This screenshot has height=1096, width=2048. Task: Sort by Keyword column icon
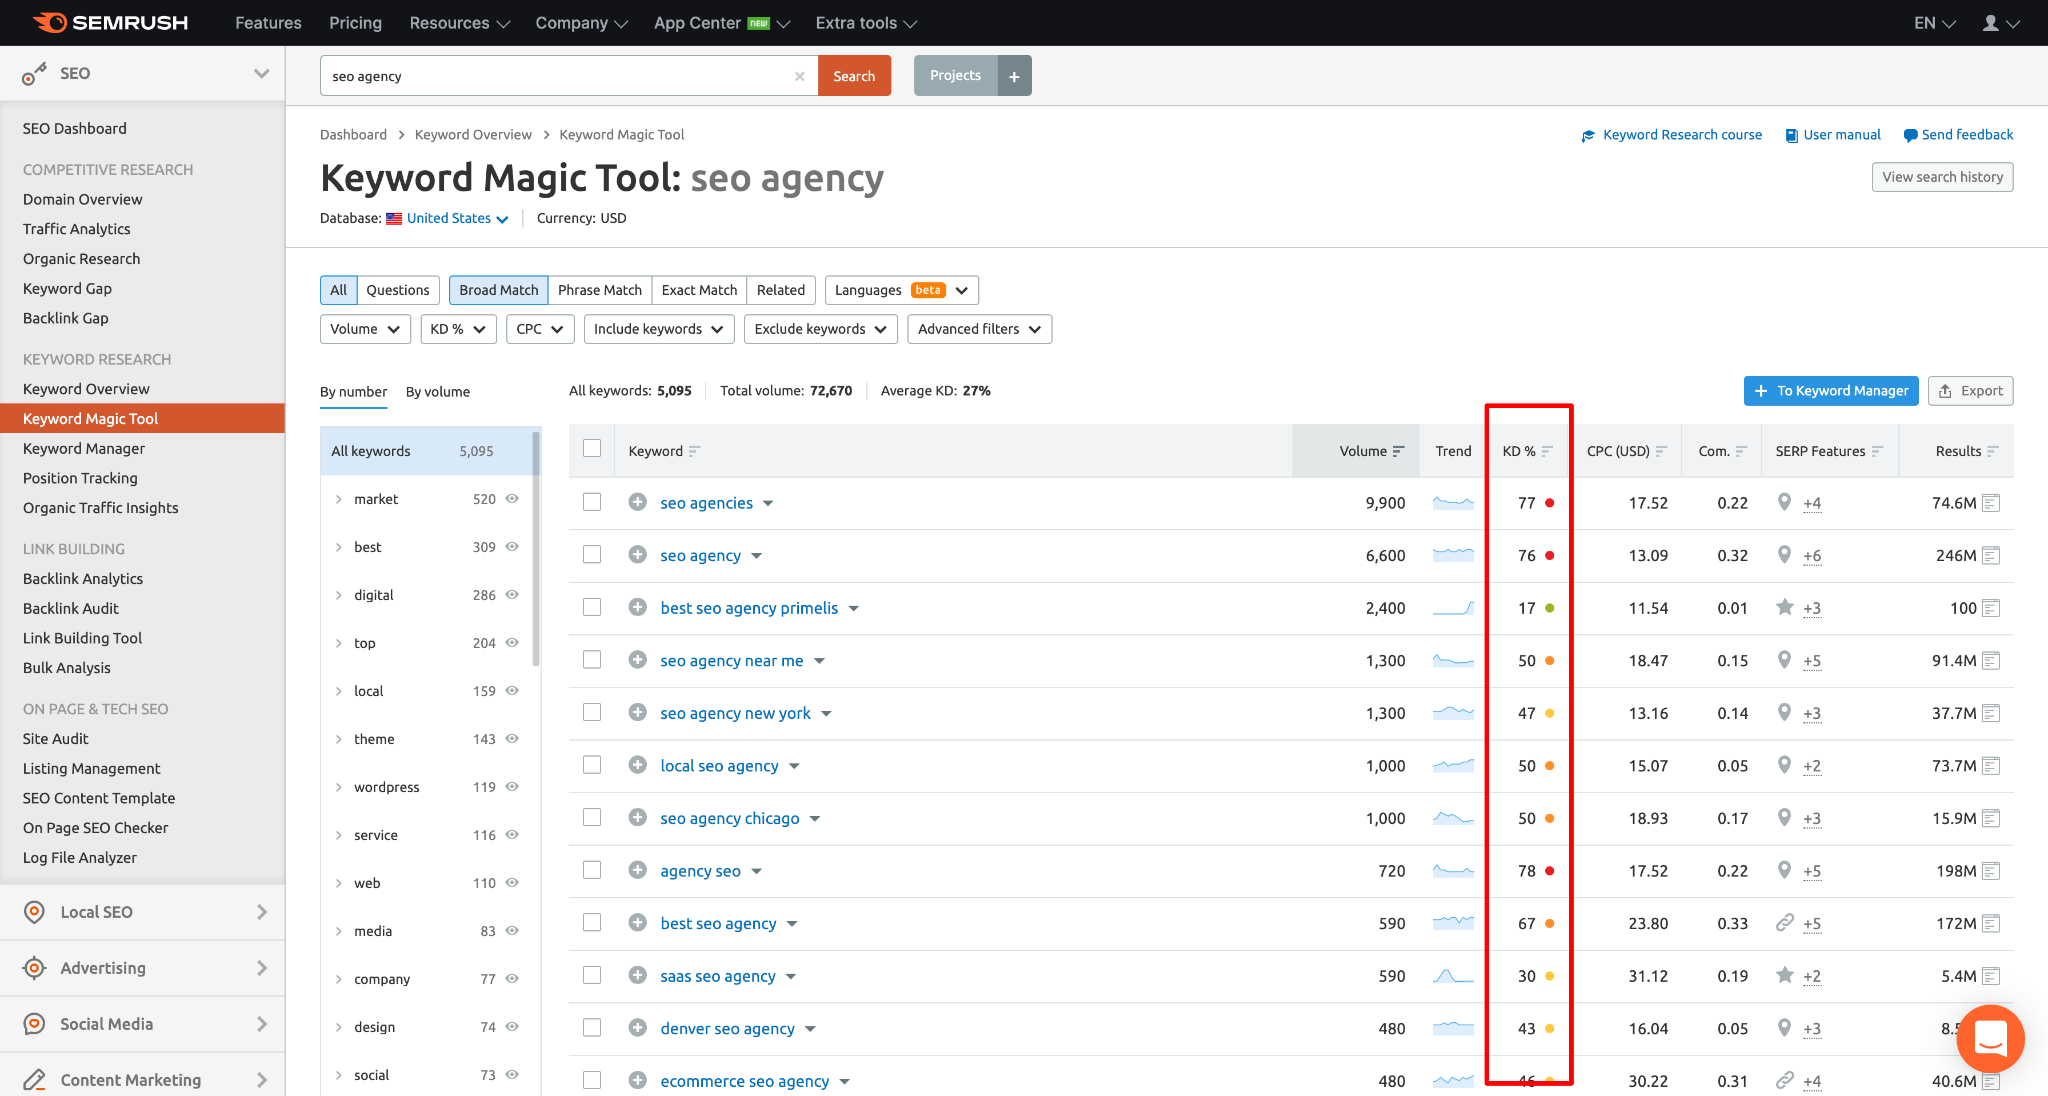pyautogui.click(x=694, y=451)
